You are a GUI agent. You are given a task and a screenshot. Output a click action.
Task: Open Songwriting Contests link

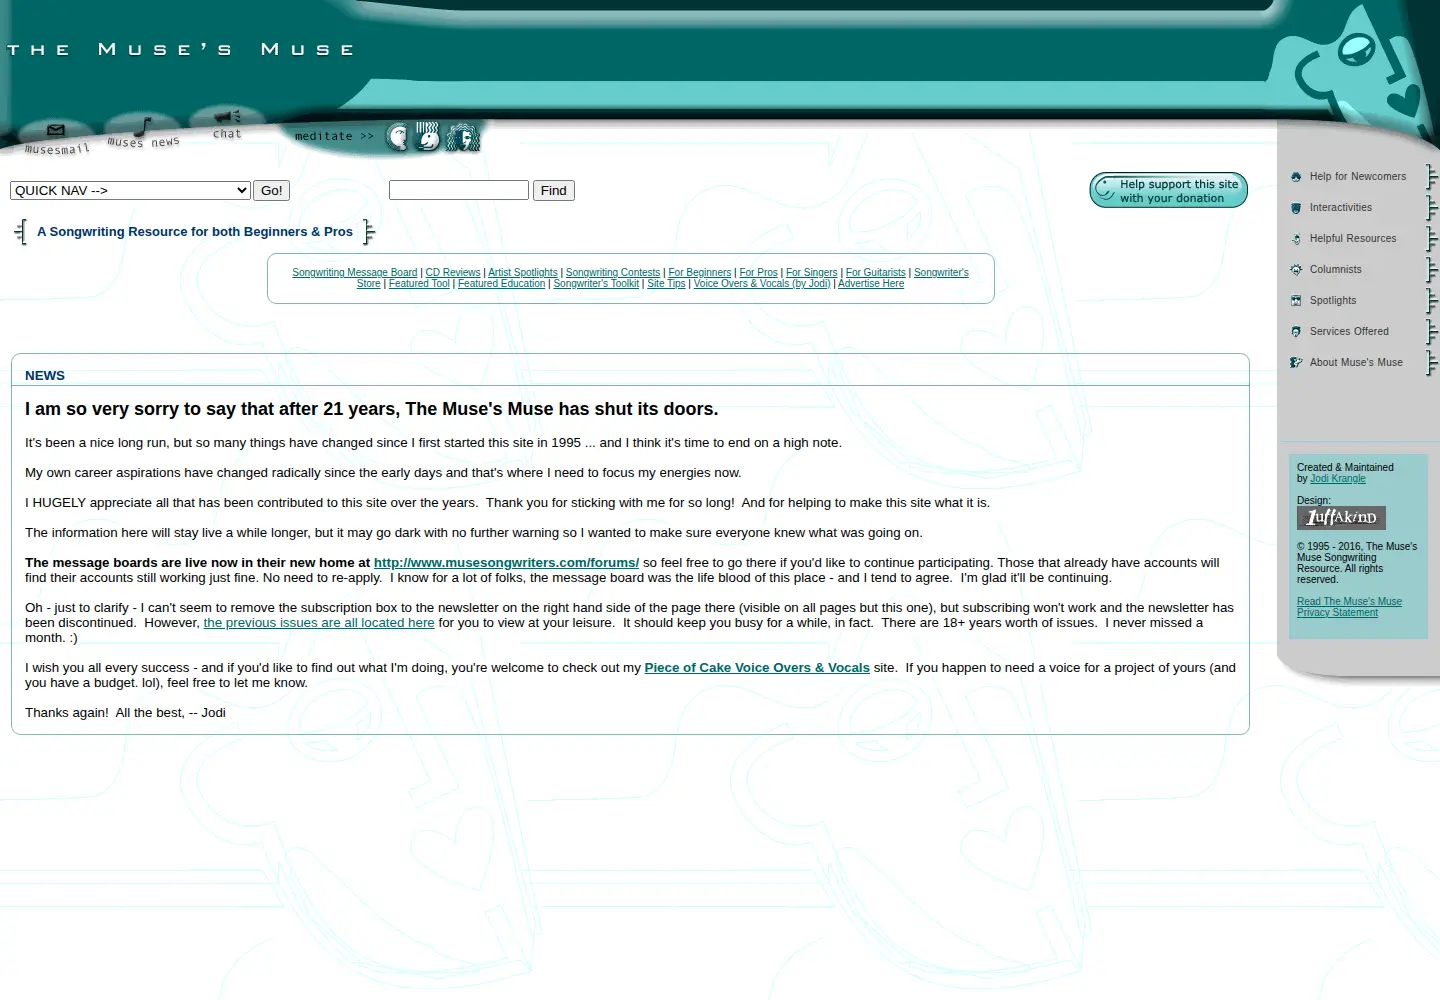(613, 273)
